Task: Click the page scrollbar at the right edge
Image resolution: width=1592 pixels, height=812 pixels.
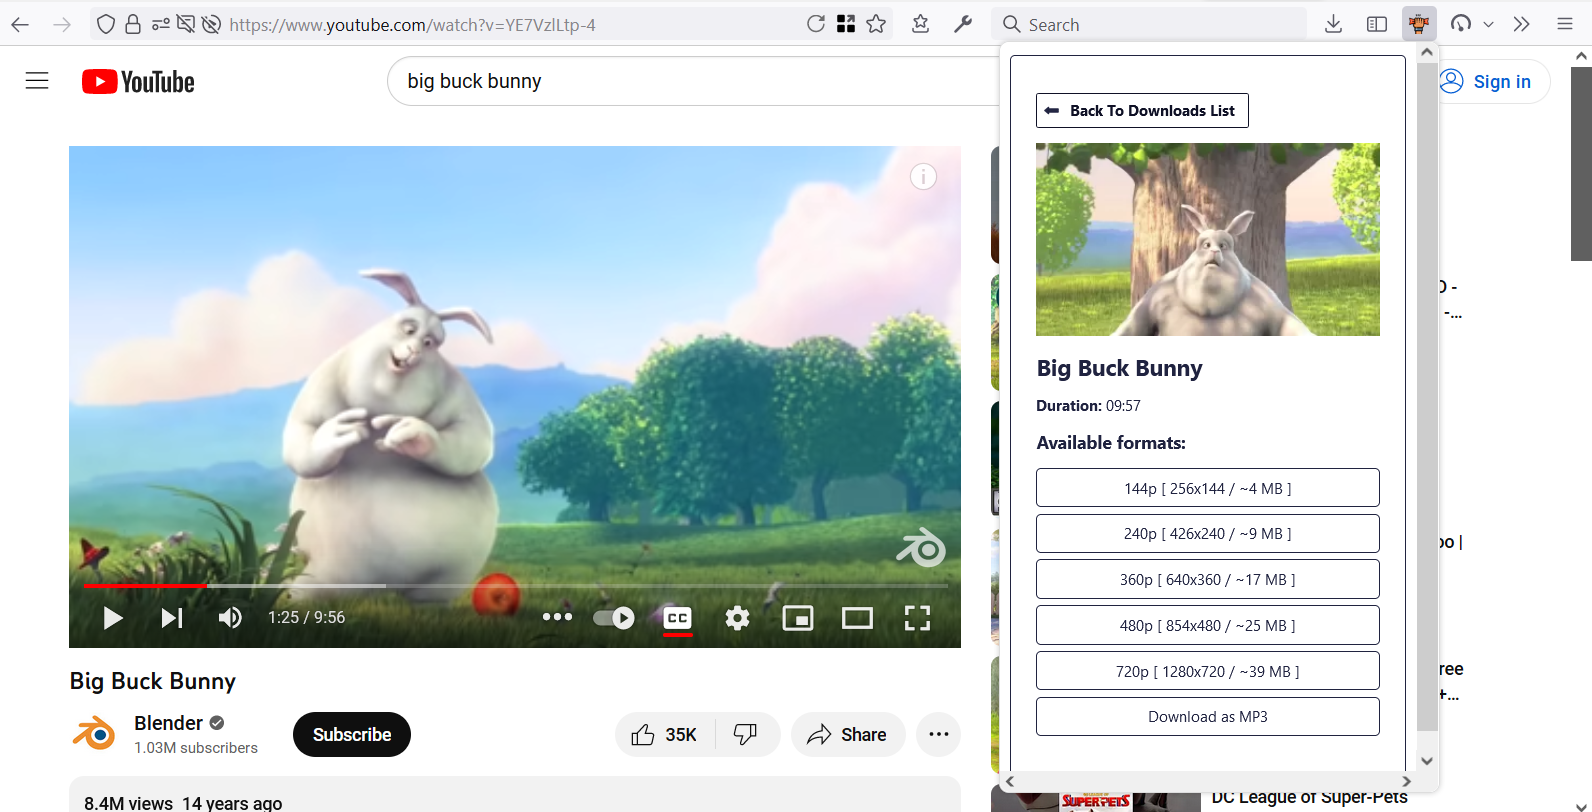Action: pos(1581,164)
